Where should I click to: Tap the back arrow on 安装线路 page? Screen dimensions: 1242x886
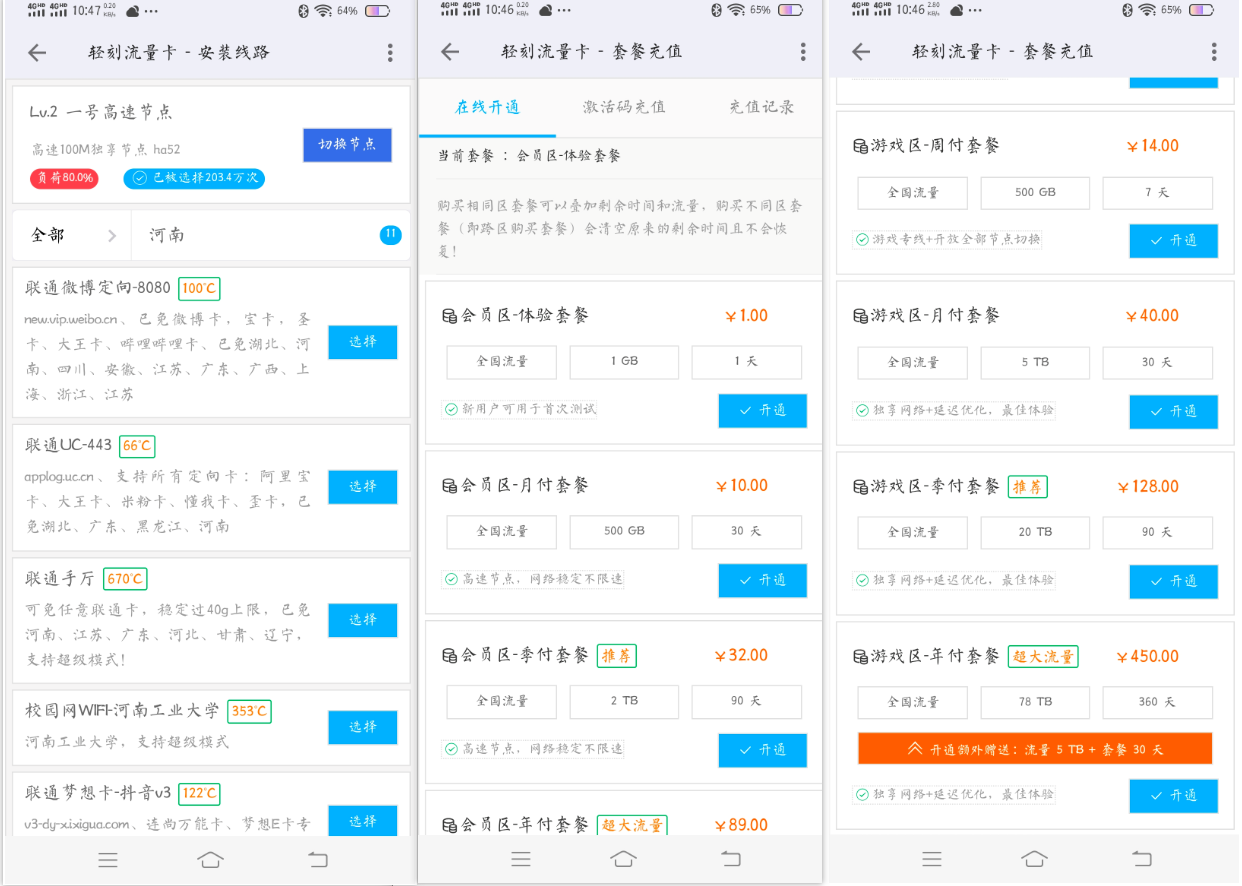pos(37,52)
